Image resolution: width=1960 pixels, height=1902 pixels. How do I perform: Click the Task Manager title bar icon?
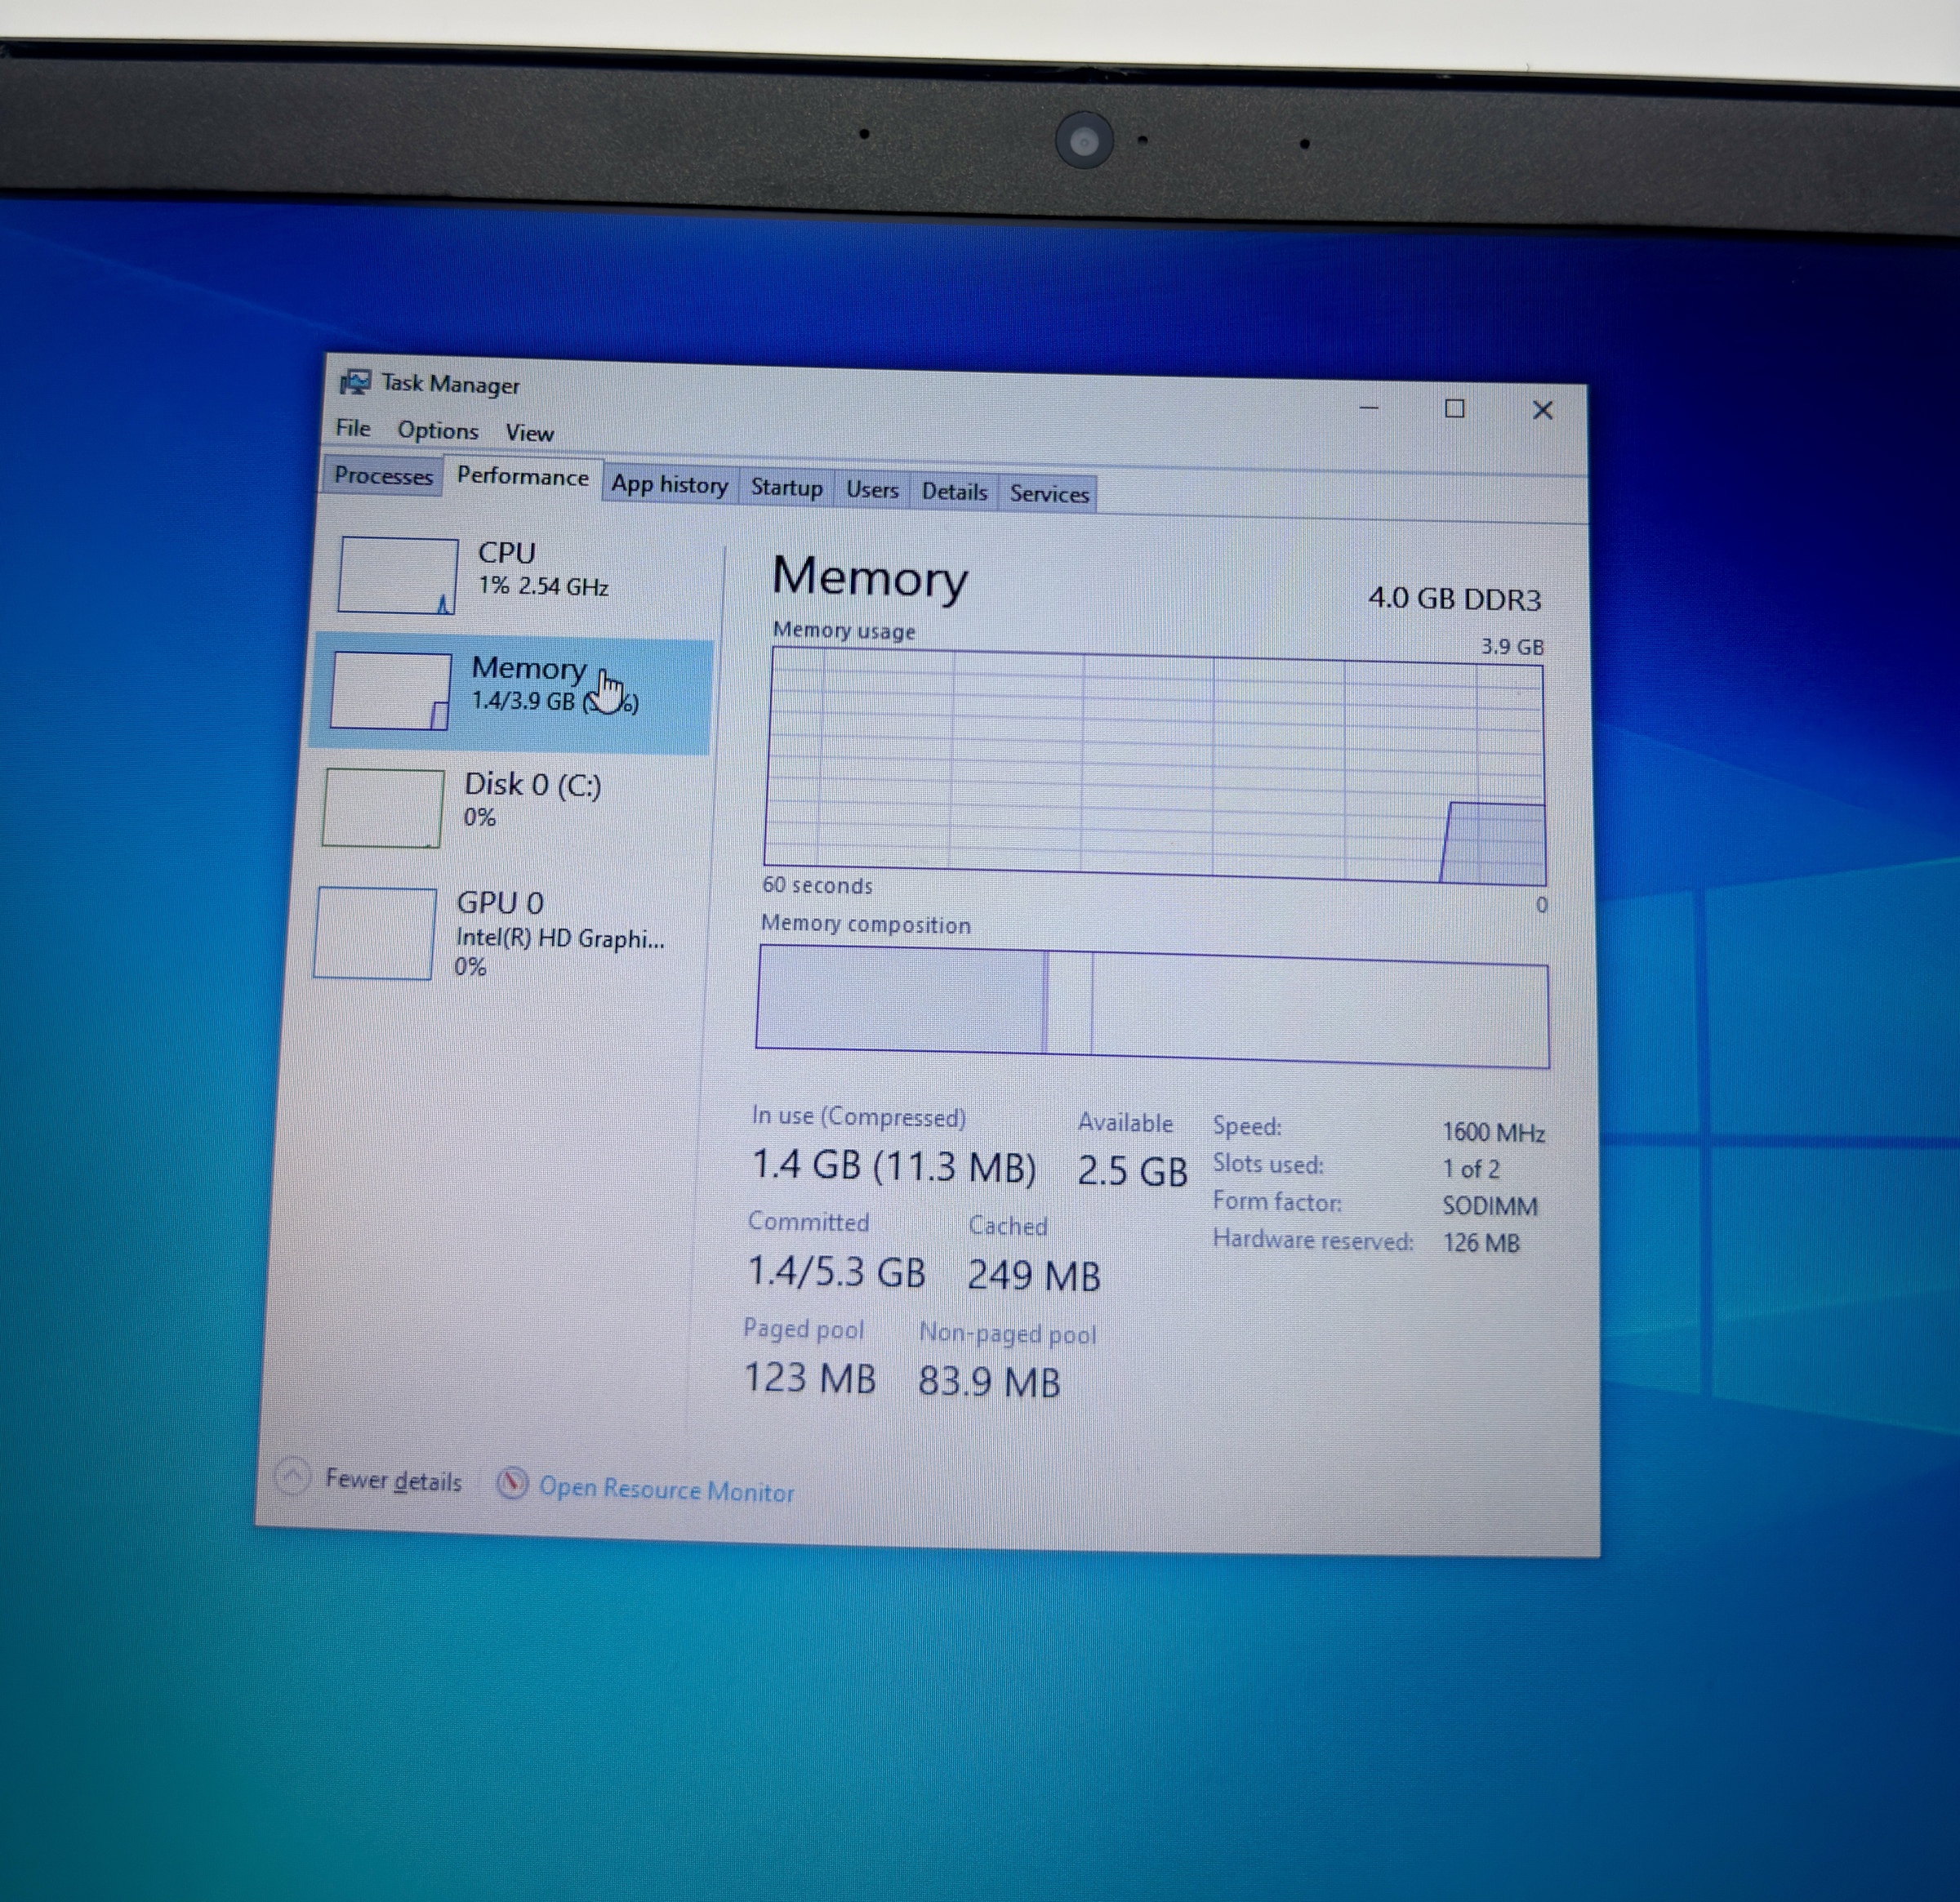[355, 382]
